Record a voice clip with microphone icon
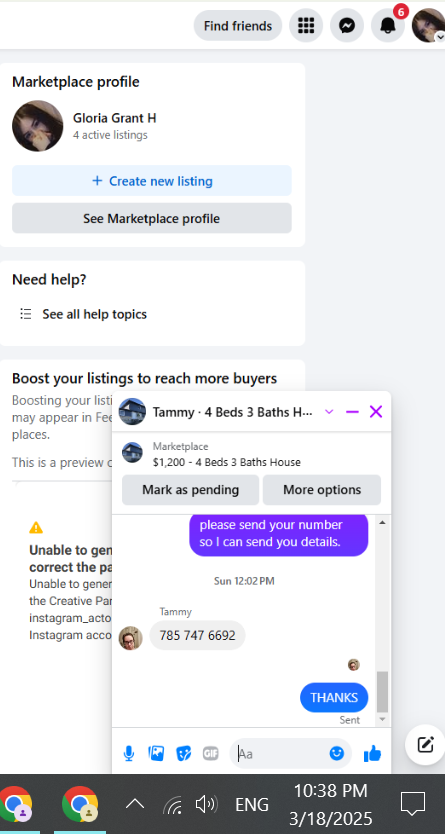The height and width of the screenshot is (834, 445). [129, 753]
